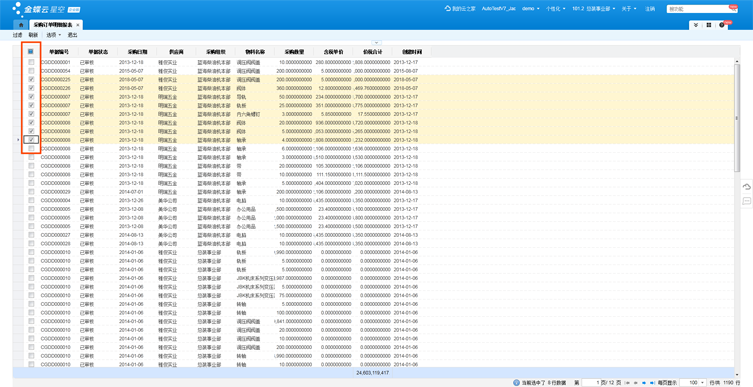This screenshot has height=387, width=753.
Task: Click the vertical scrollbar thumb of grid
Action: [737, 118]
